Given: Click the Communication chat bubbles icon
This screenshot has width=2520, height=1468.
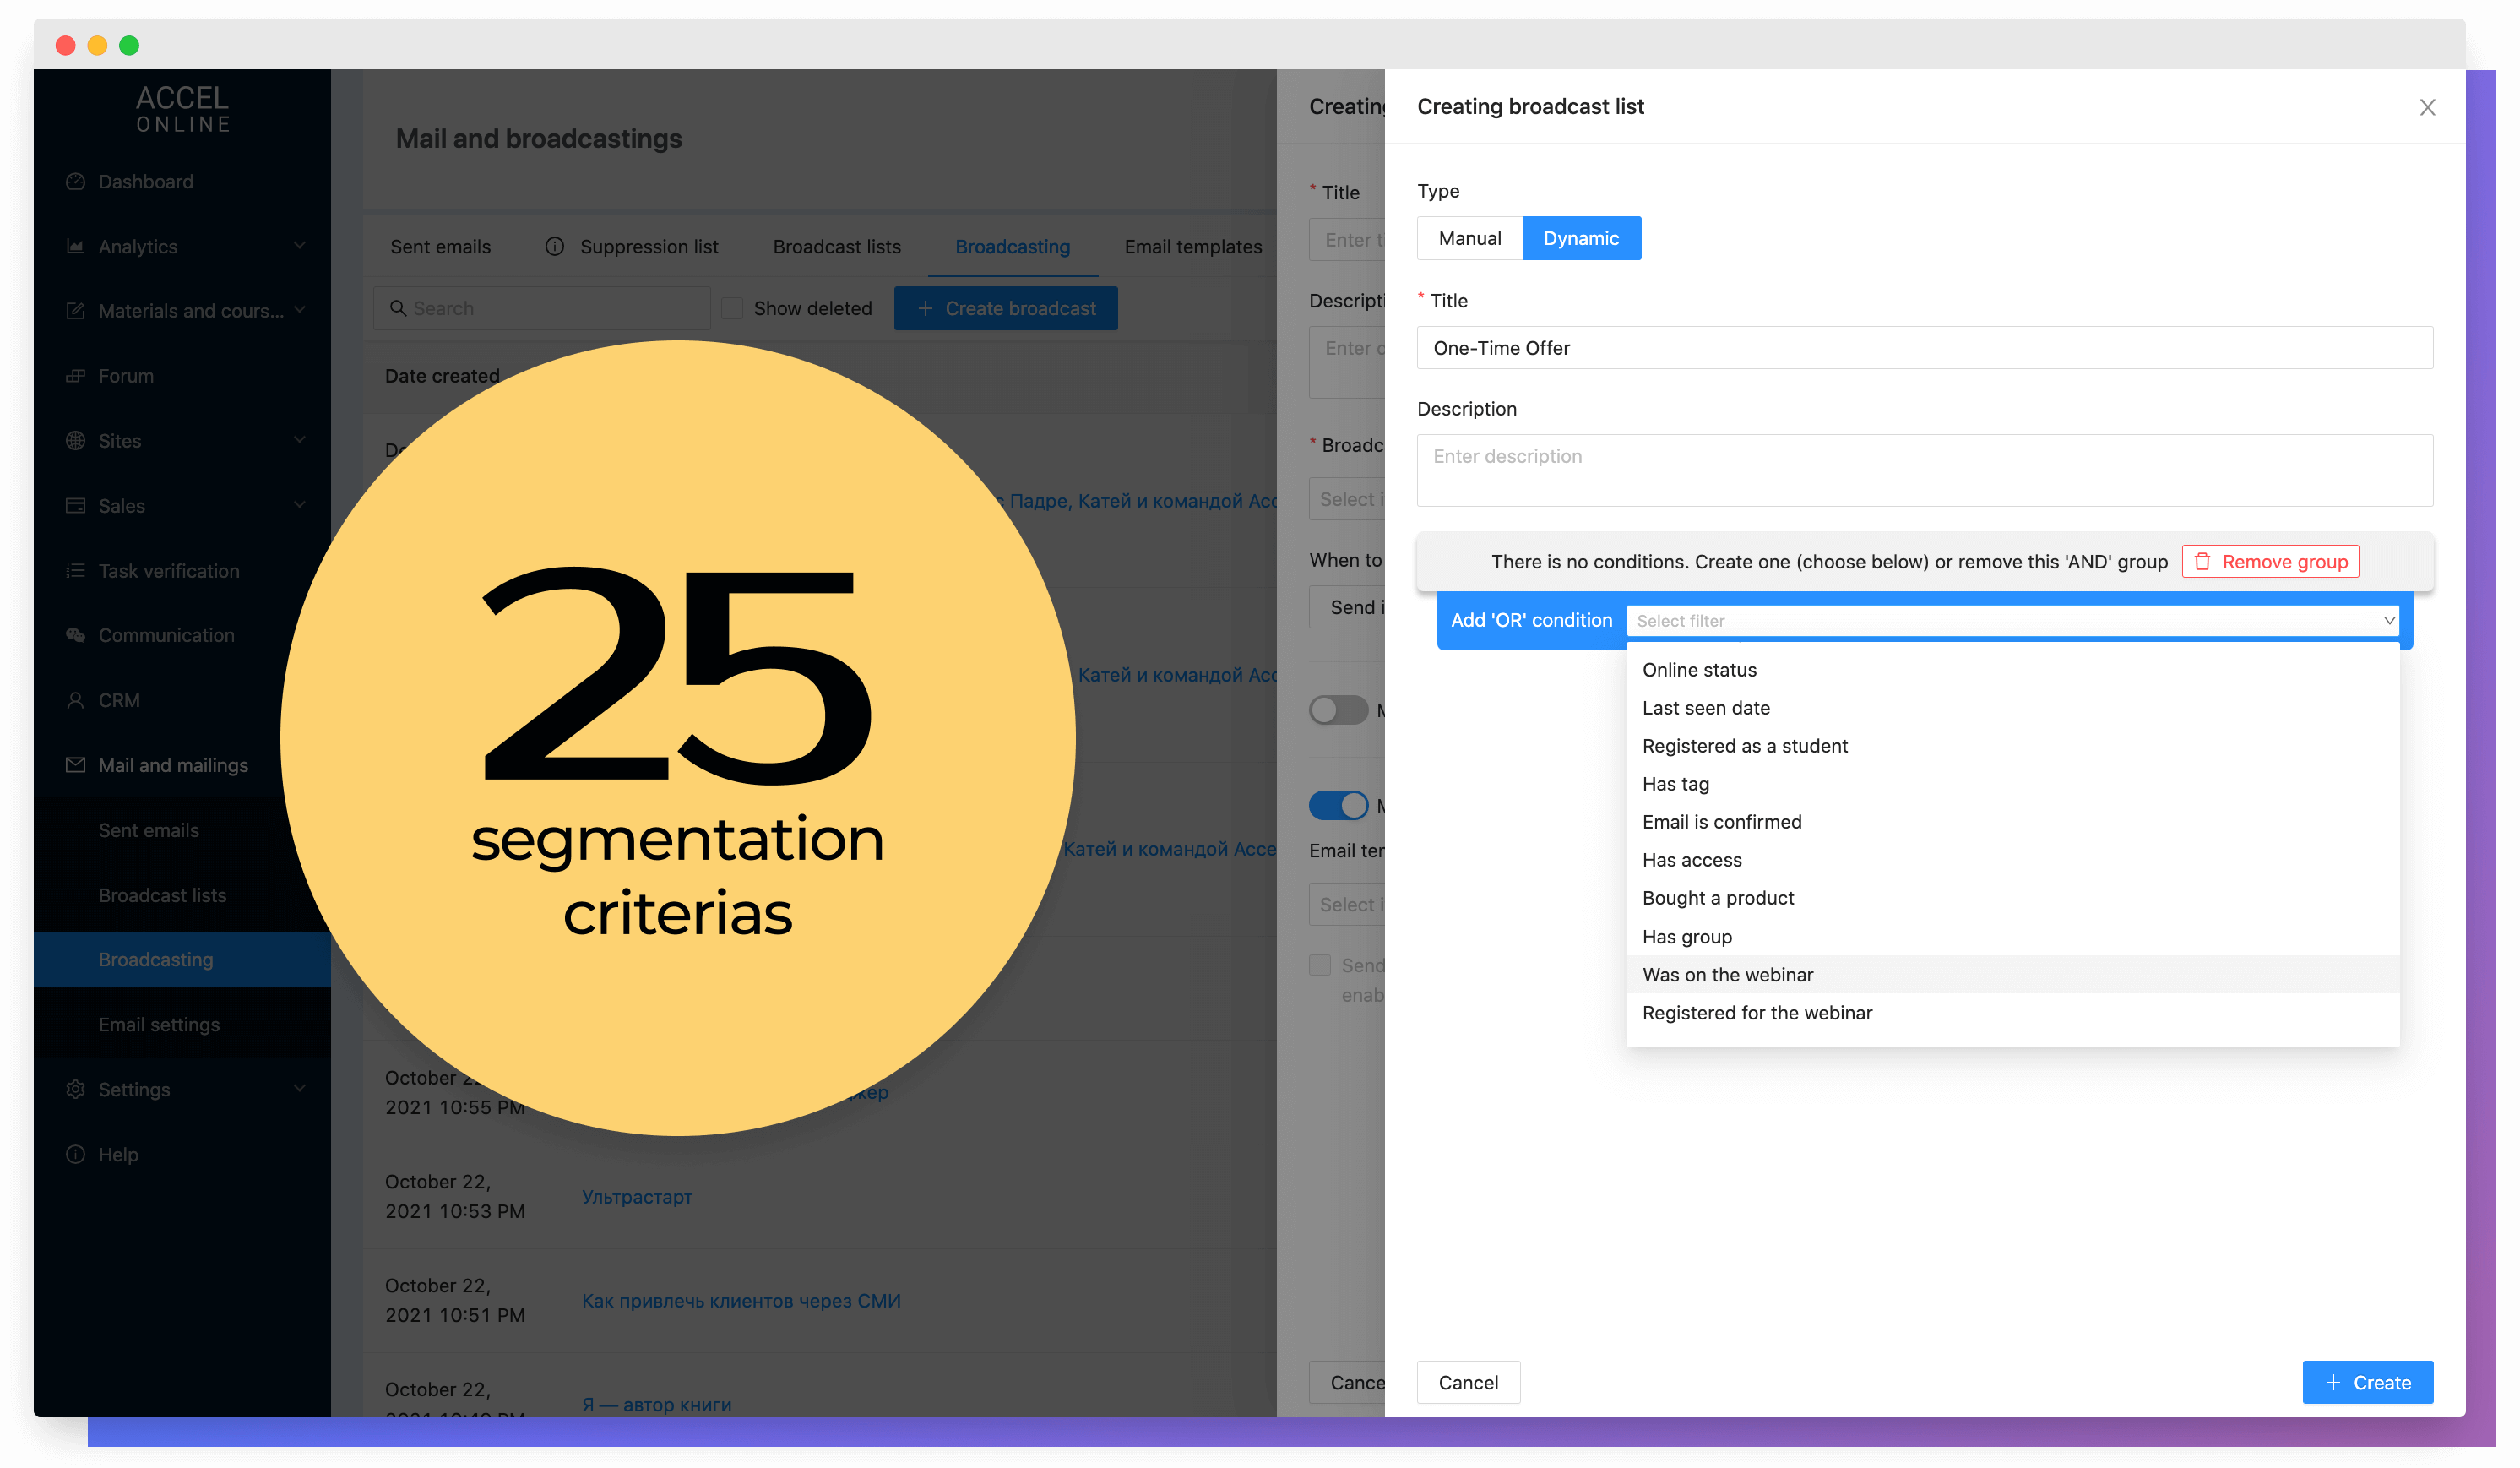Looking at the screenshot, I should [x=75, y=635].
